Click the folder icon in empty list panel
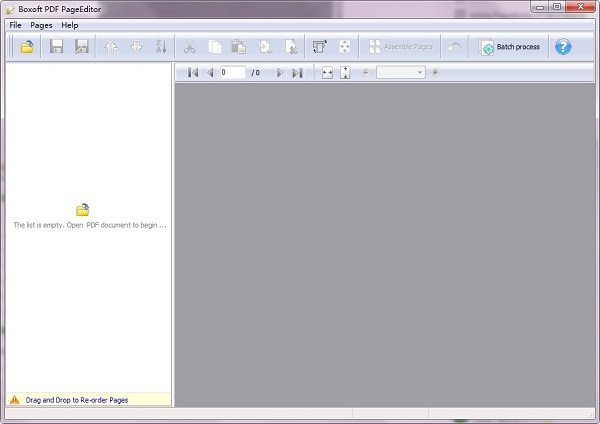Screen dimensions: 600x424 (x=83, y=209)
